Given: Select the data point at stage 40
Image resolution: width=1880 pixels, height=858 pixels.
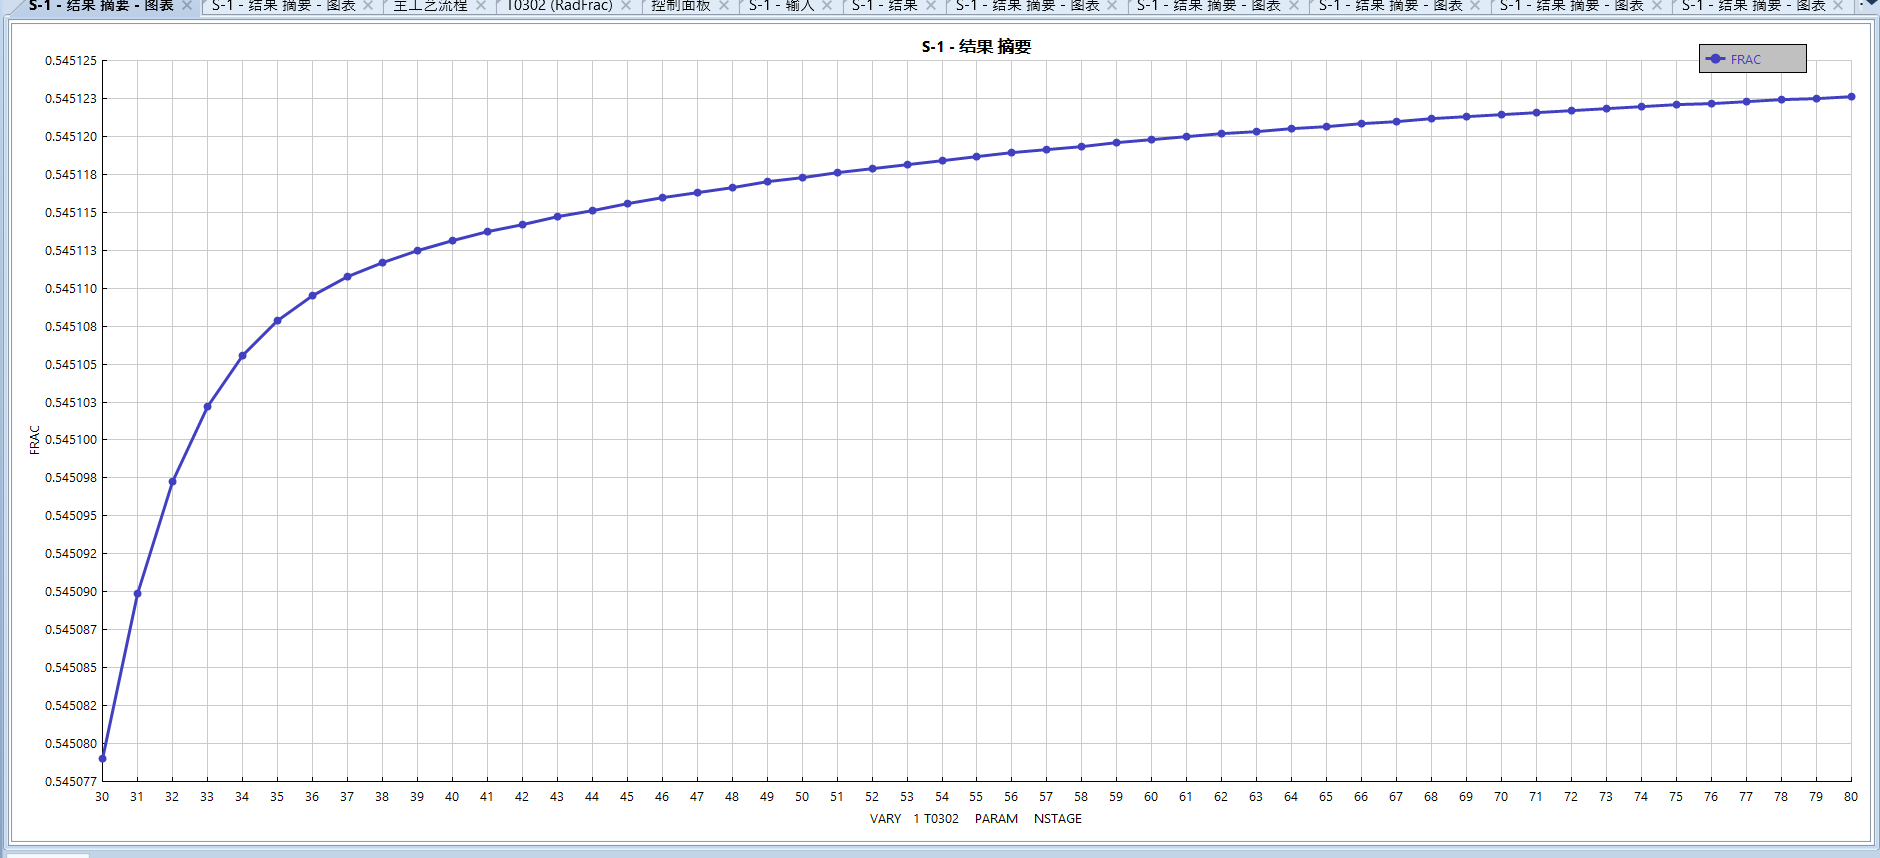Looking at the screenshot, I should (x=452, y=241).
